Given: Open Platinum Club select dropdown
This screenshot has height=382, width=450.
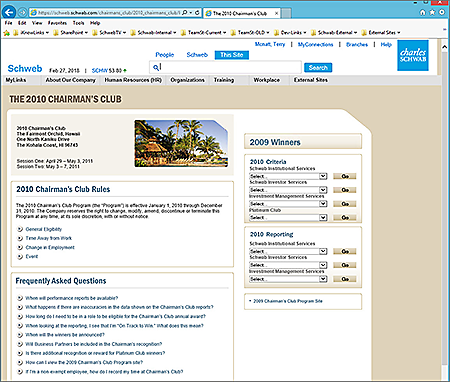Looking at the screenshot, I should point(288,217).
